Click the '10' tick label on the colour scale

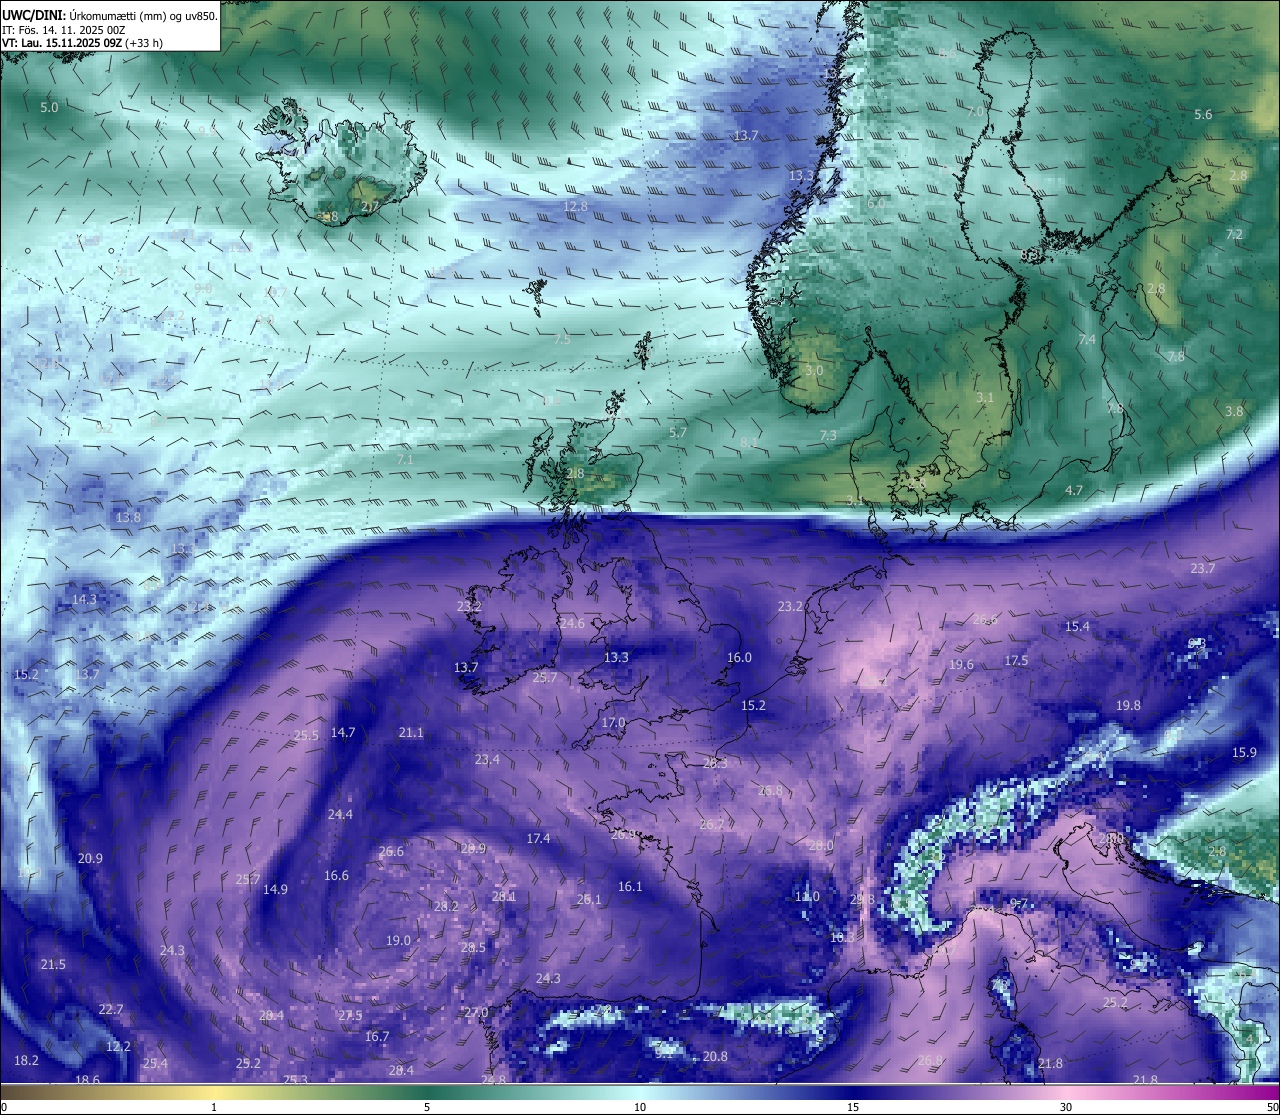(640, 1106)
